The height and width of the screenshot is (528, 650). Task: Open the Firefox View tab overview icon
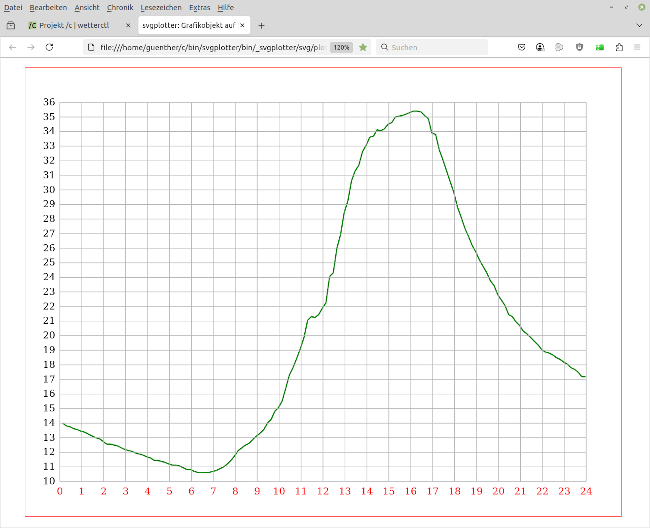(11, 25)
